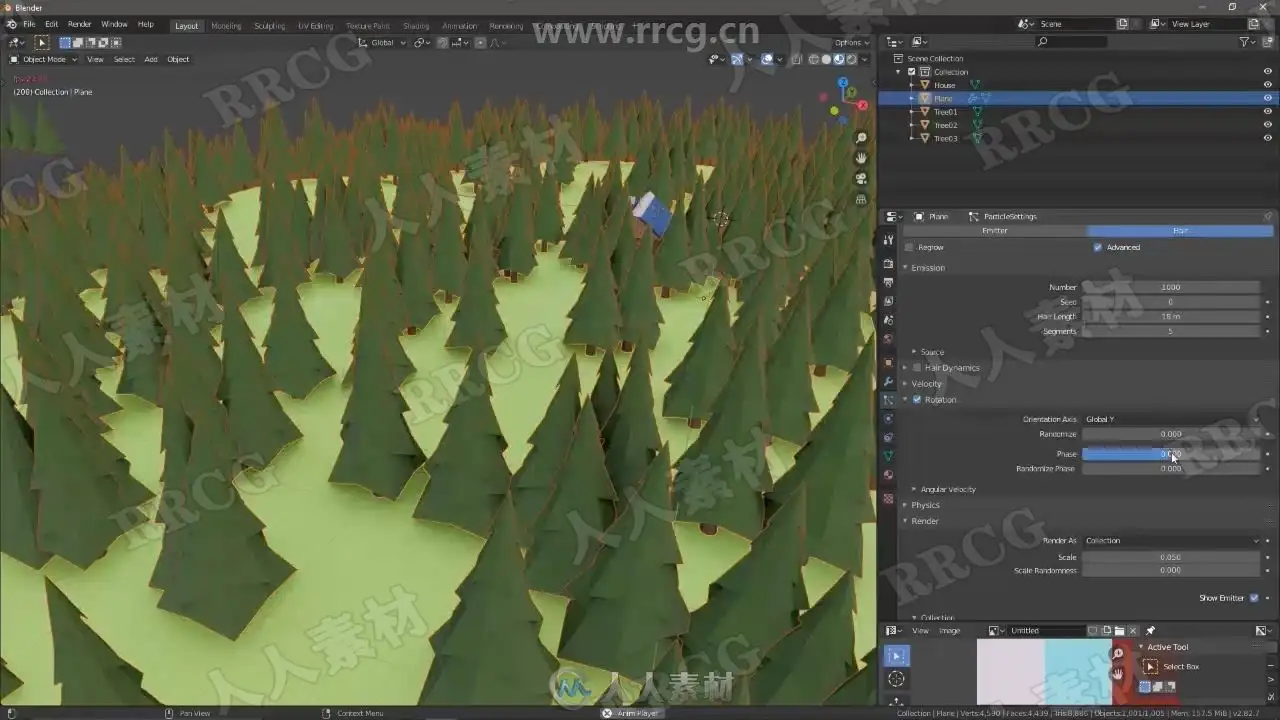This screenshot has height=720, width=1280.
Task: Click the Blender logo in the menu bar
Action: [10, 24]
